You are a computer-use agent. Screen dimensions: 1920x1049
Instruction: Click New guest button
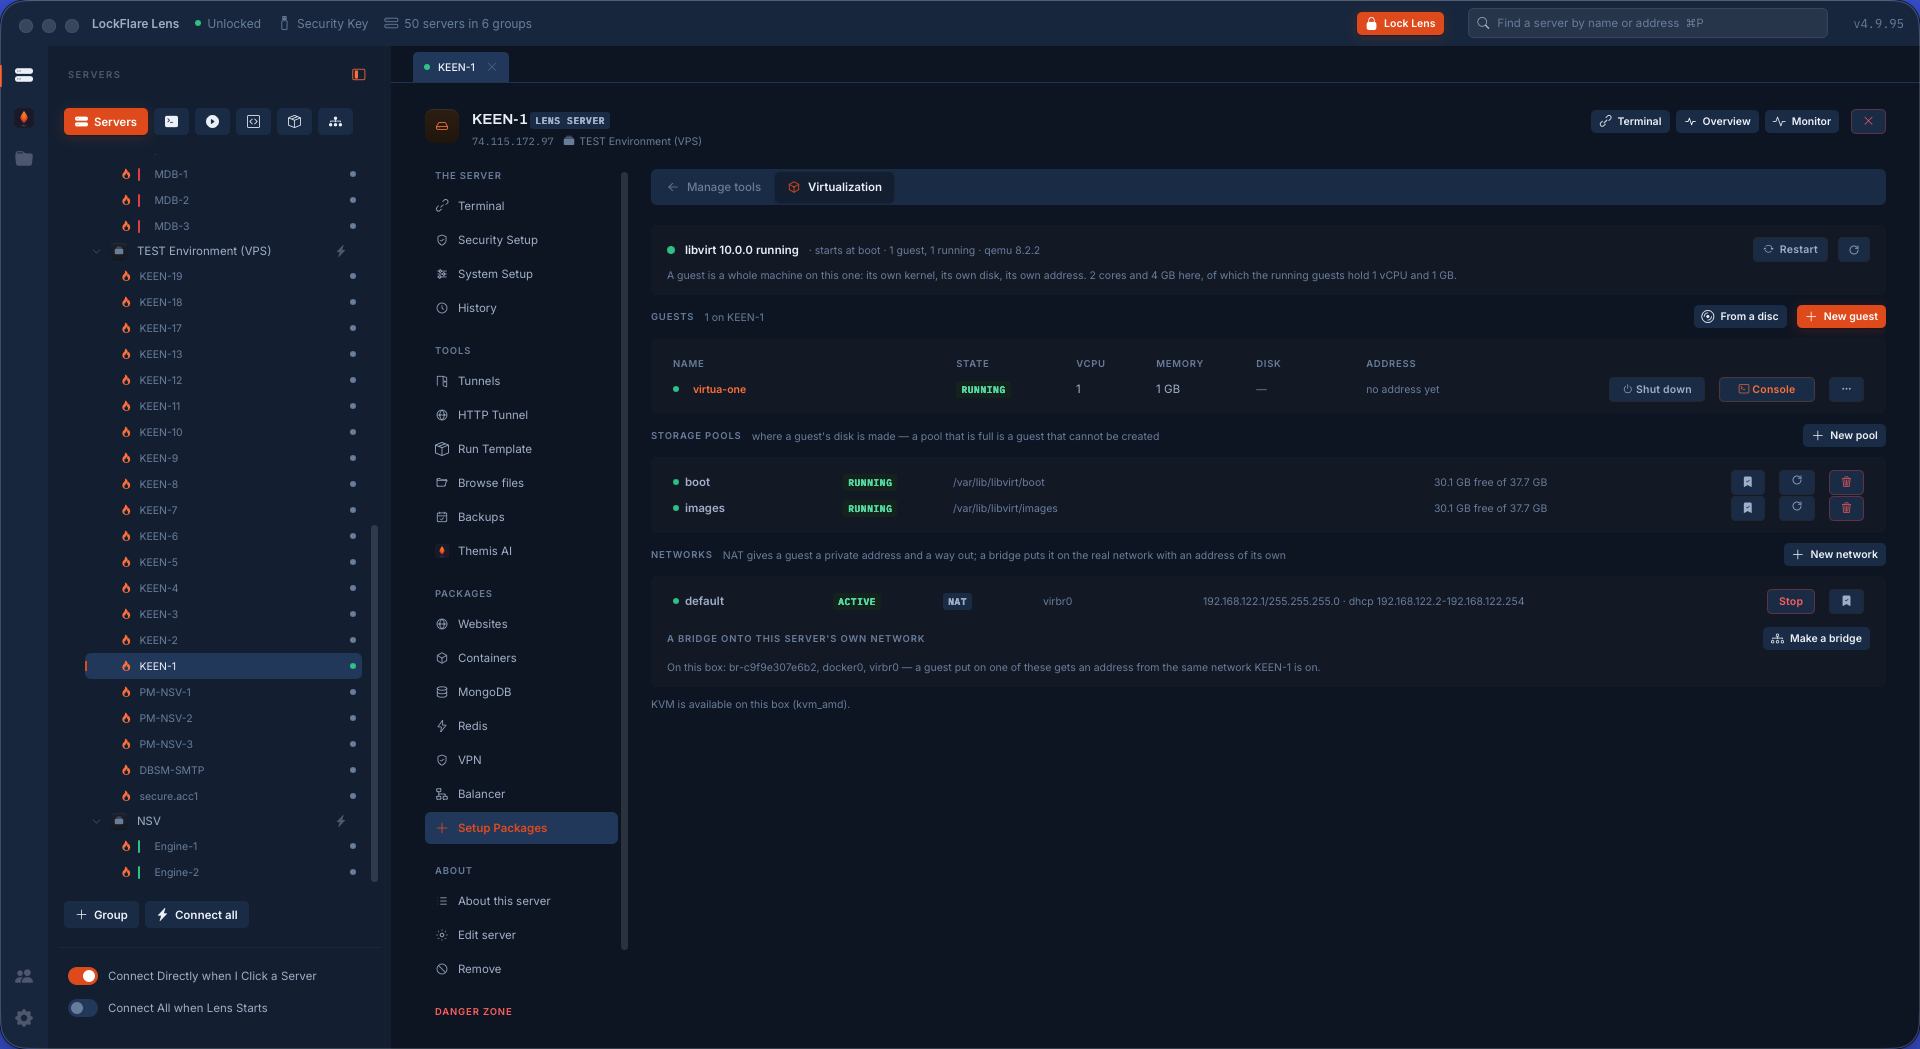pos(1841,317)
